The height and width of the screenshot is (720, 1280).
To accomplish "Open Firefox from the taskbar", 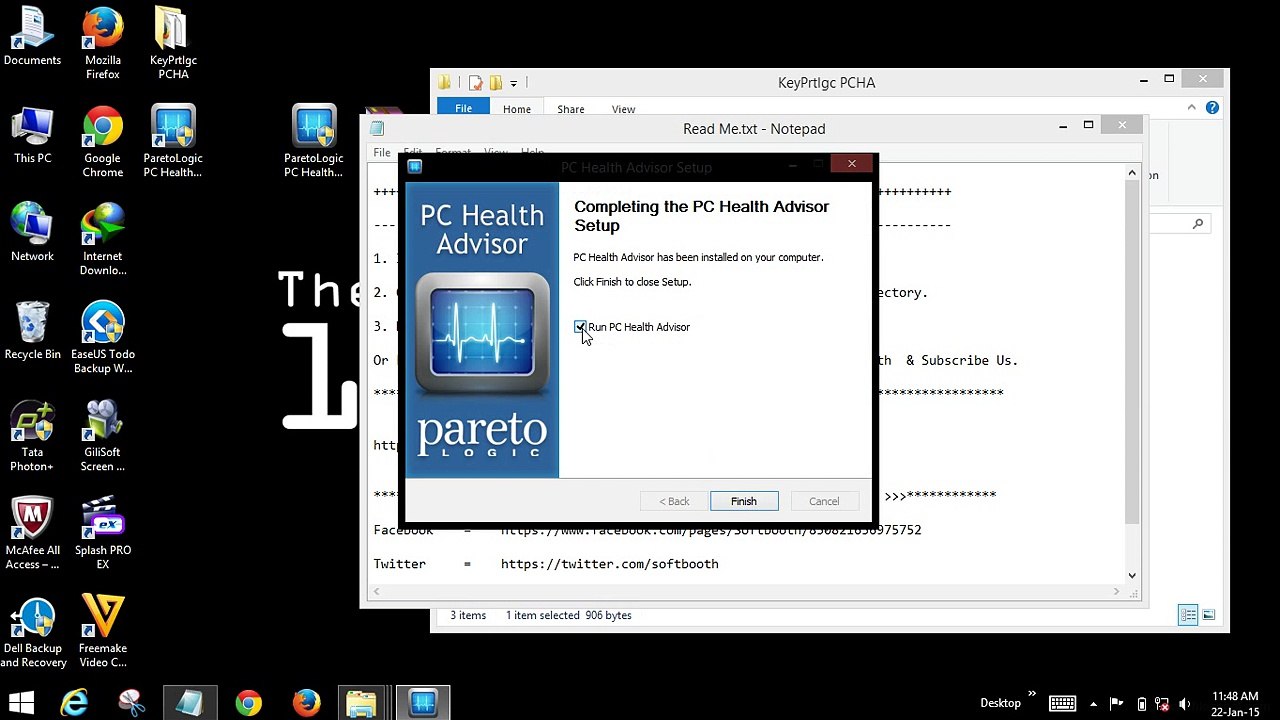I will point(306,703).
